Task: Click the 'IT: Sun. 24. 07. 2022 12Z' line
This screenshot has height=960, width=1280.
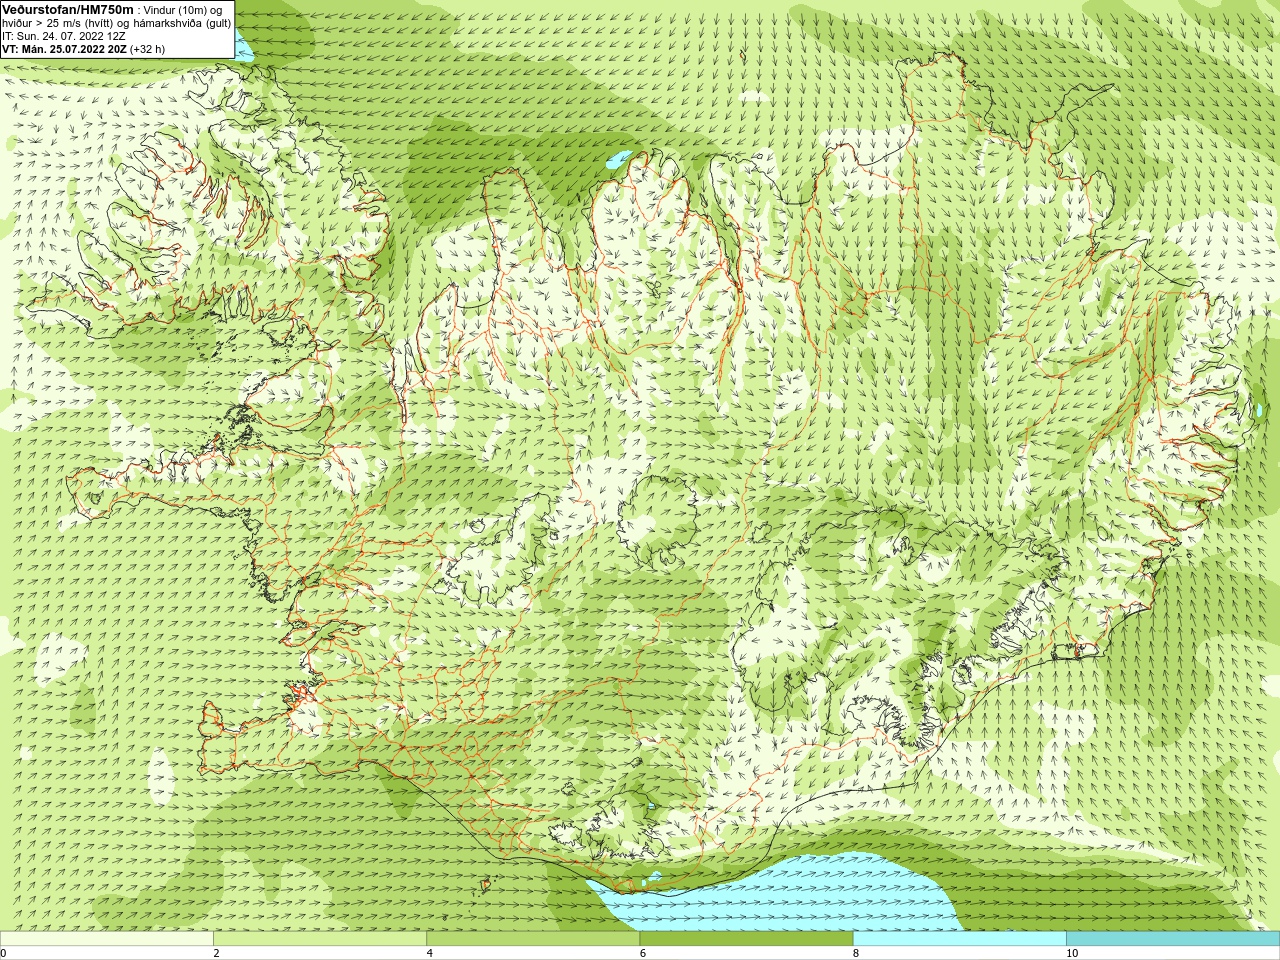Action: (x=64, y=36)
